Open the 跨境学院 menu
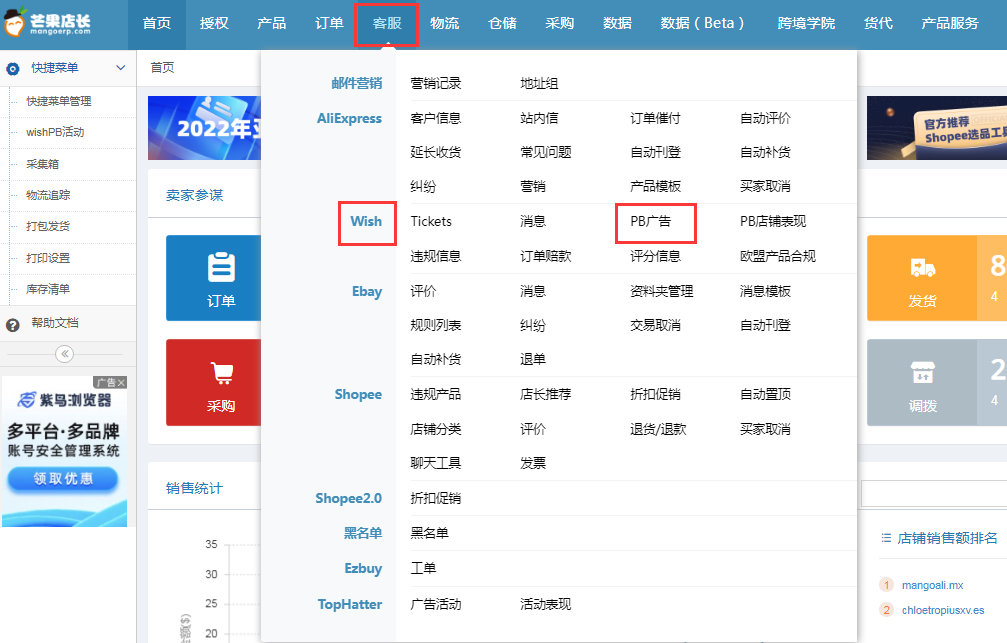The height and width of the screenshot is (643, 1007). [806, 23]
